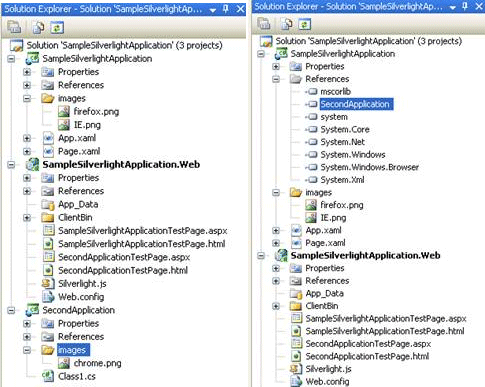Image resolution: width=485 pixels, height=387 pixels.
Task: Click the SecondApplication project icon in left panel
Action: pos(32,310)
